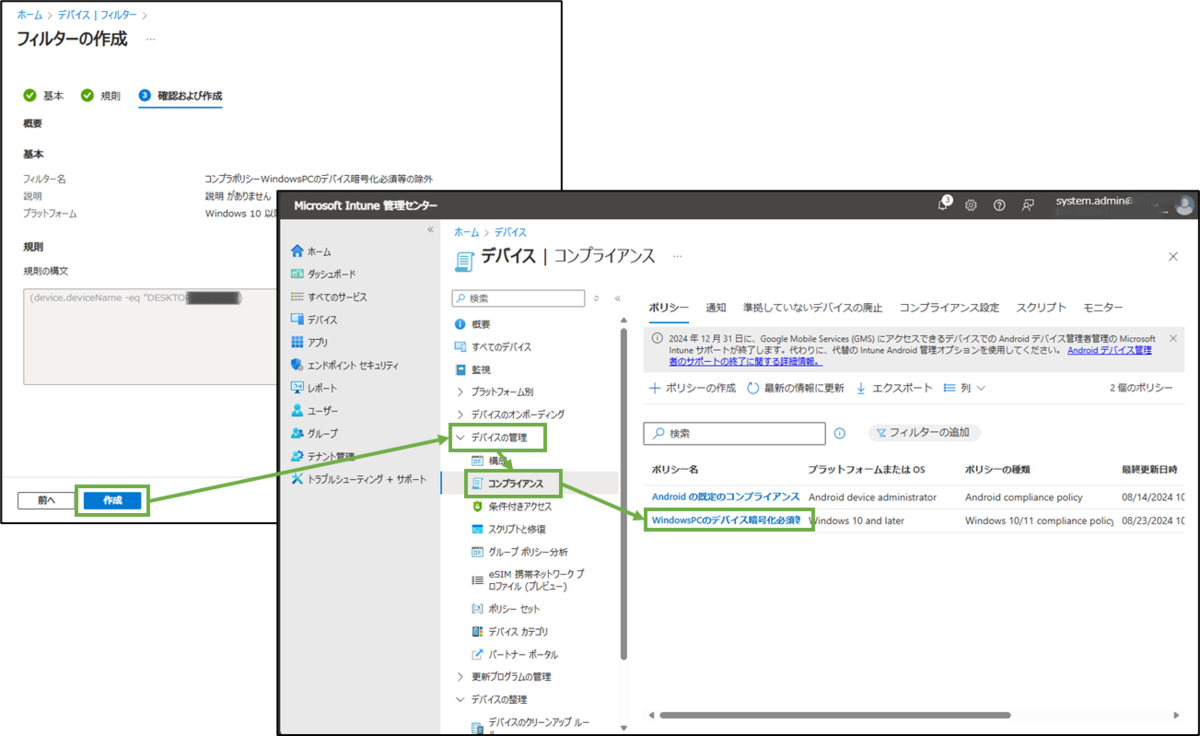The width and height of the screenshot is (1200, 736).
Task: Click ポリシーの作成 button
Action: (x=692, y=388)
